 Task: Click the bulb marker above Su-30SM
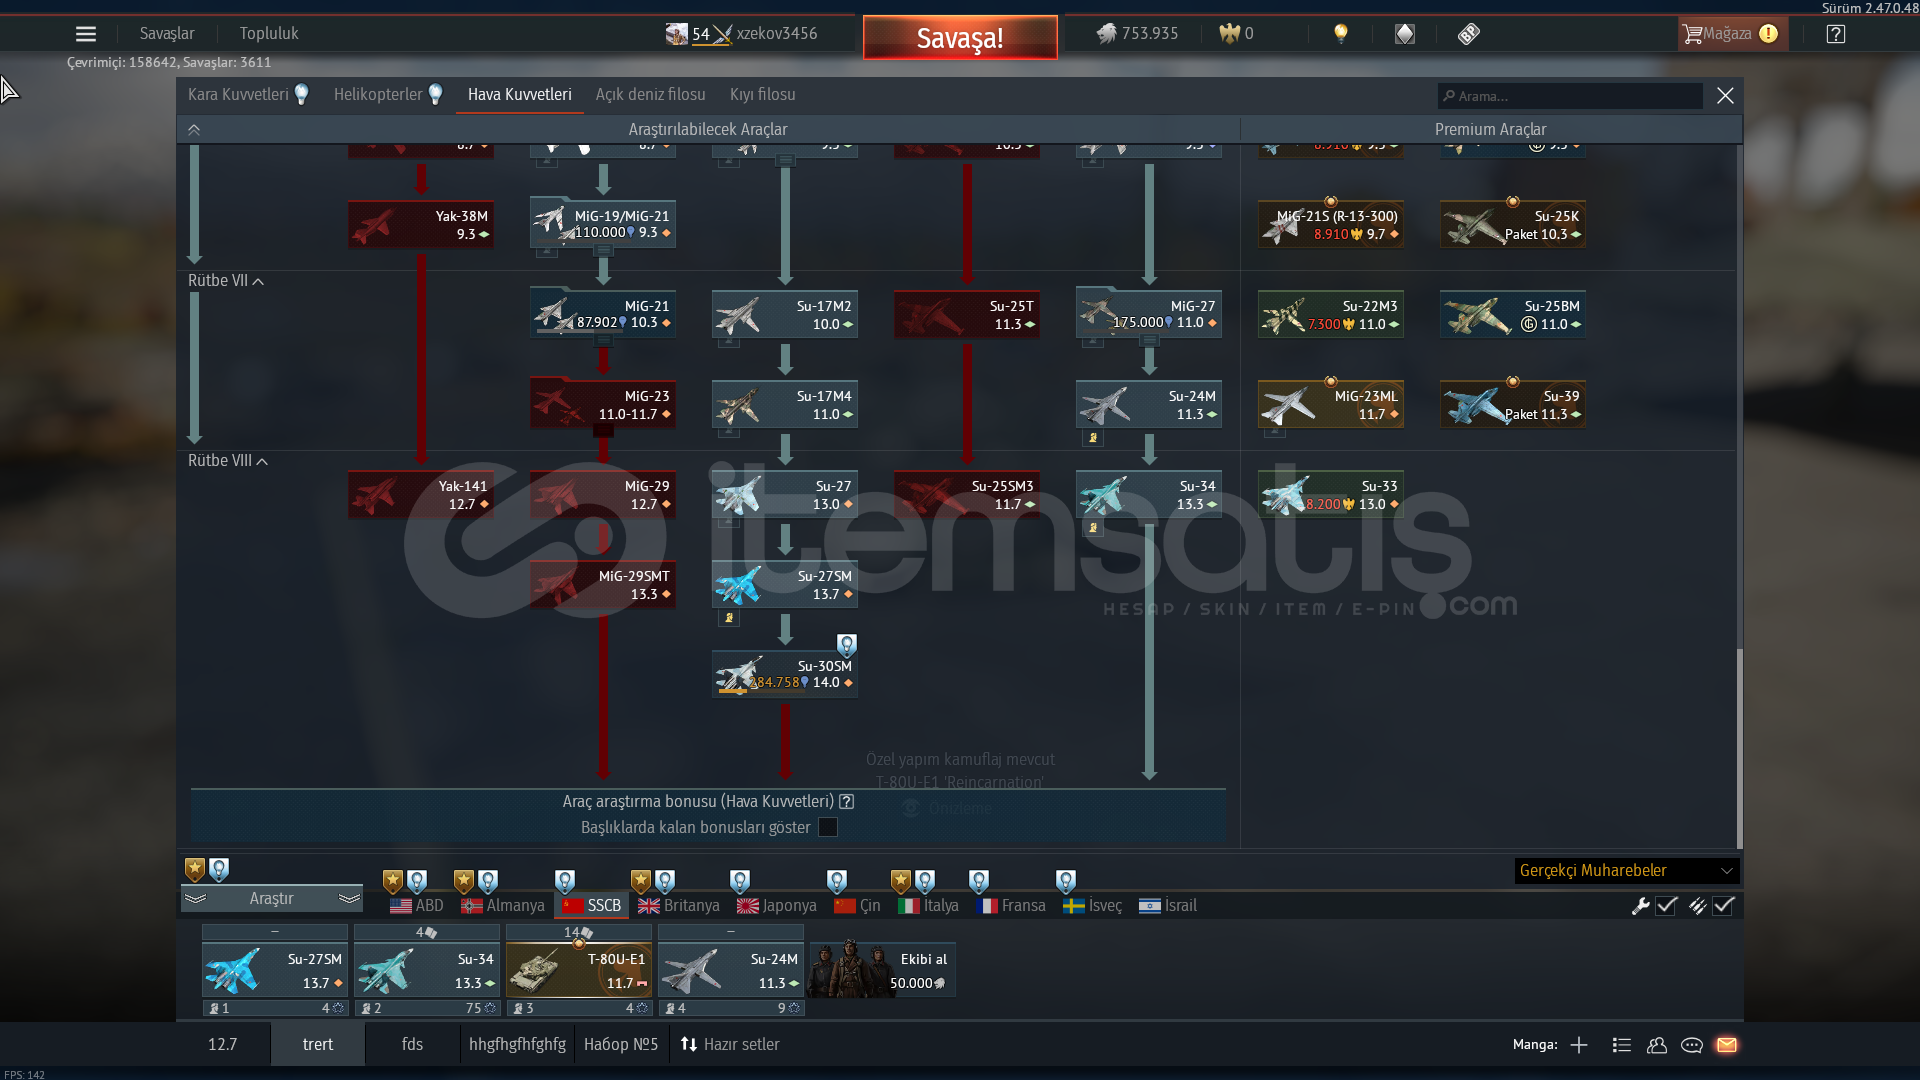click(x=847, y=645)
